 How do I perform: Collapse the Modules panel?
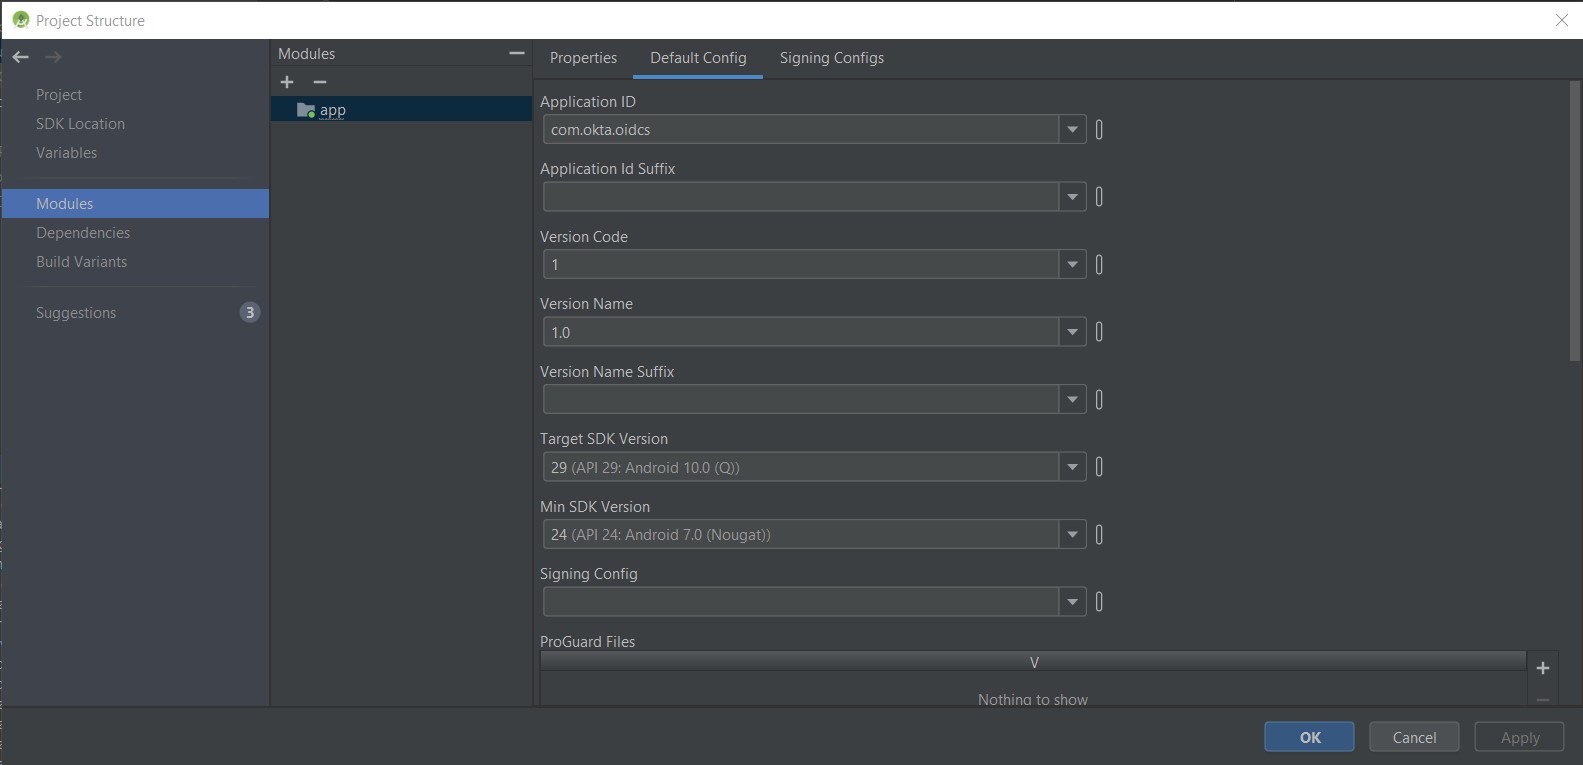(x=516, y=53)
